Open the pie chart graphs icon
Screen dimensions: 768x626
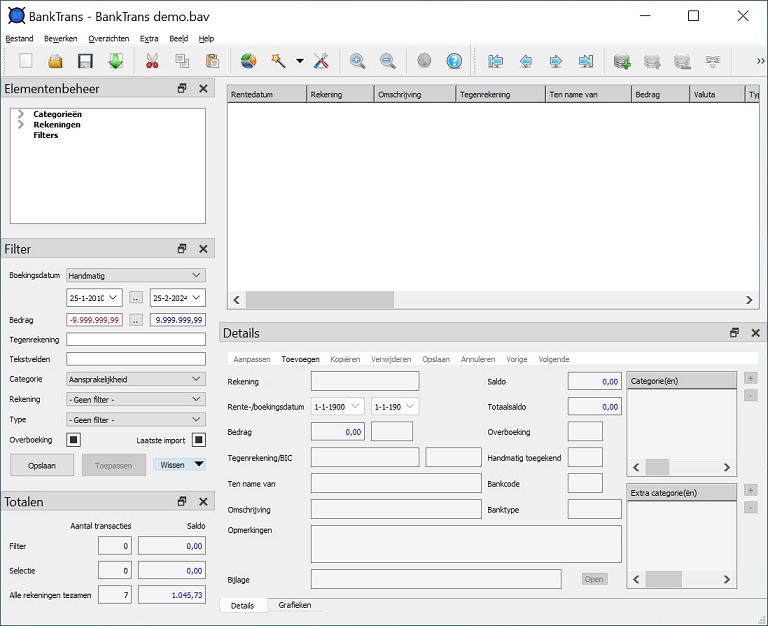point(249,61)
